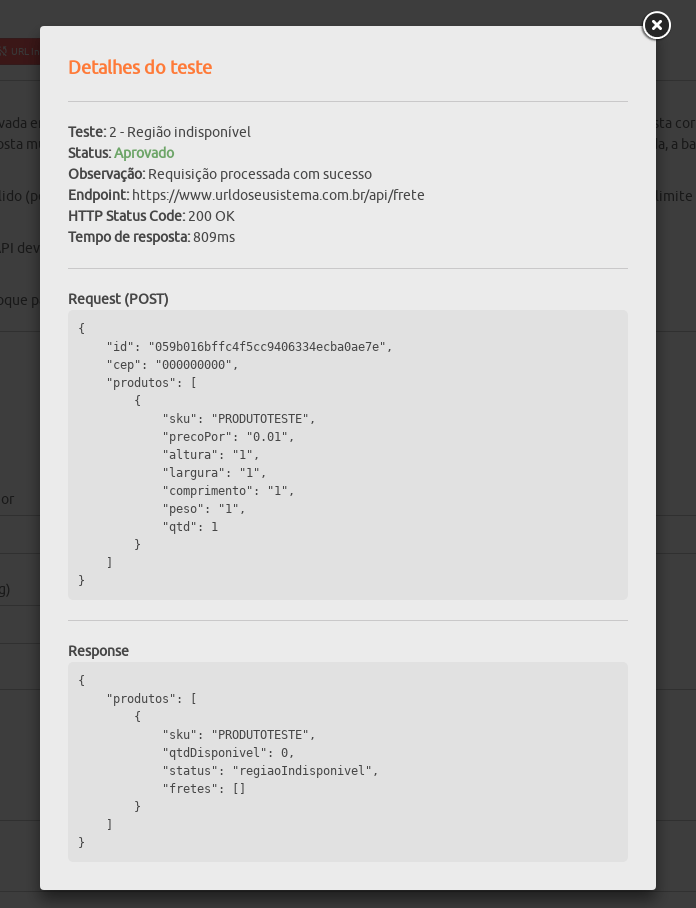Screen dimensions: 696x908
Task: Click the 809ms response time value
Action: point(214,237)
